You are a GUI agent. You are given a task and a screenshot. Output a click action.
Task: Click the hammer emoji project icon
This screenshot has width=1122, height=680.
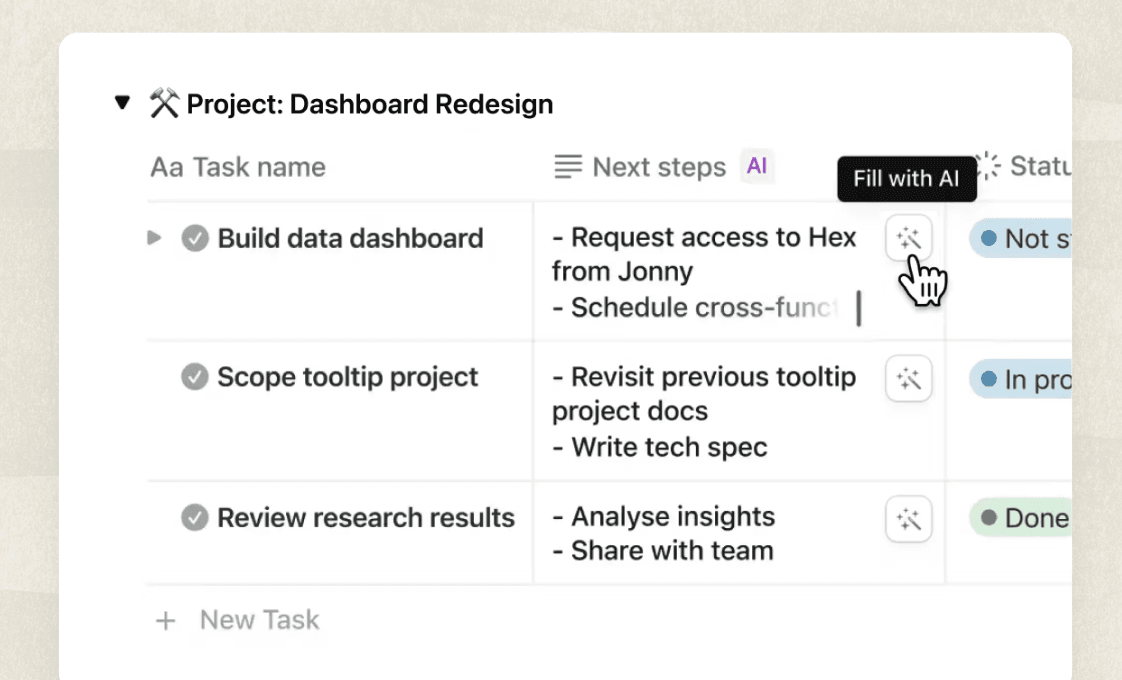tap(164, 103)
